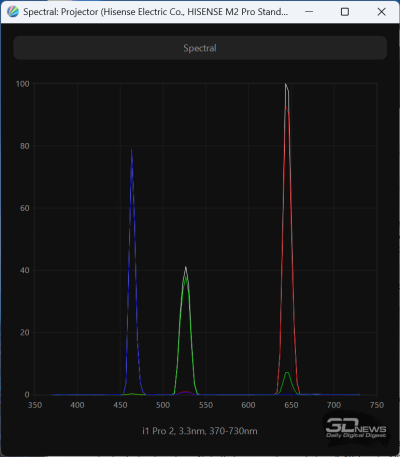Click the 650 label on horizontal axis

point(291,405)
